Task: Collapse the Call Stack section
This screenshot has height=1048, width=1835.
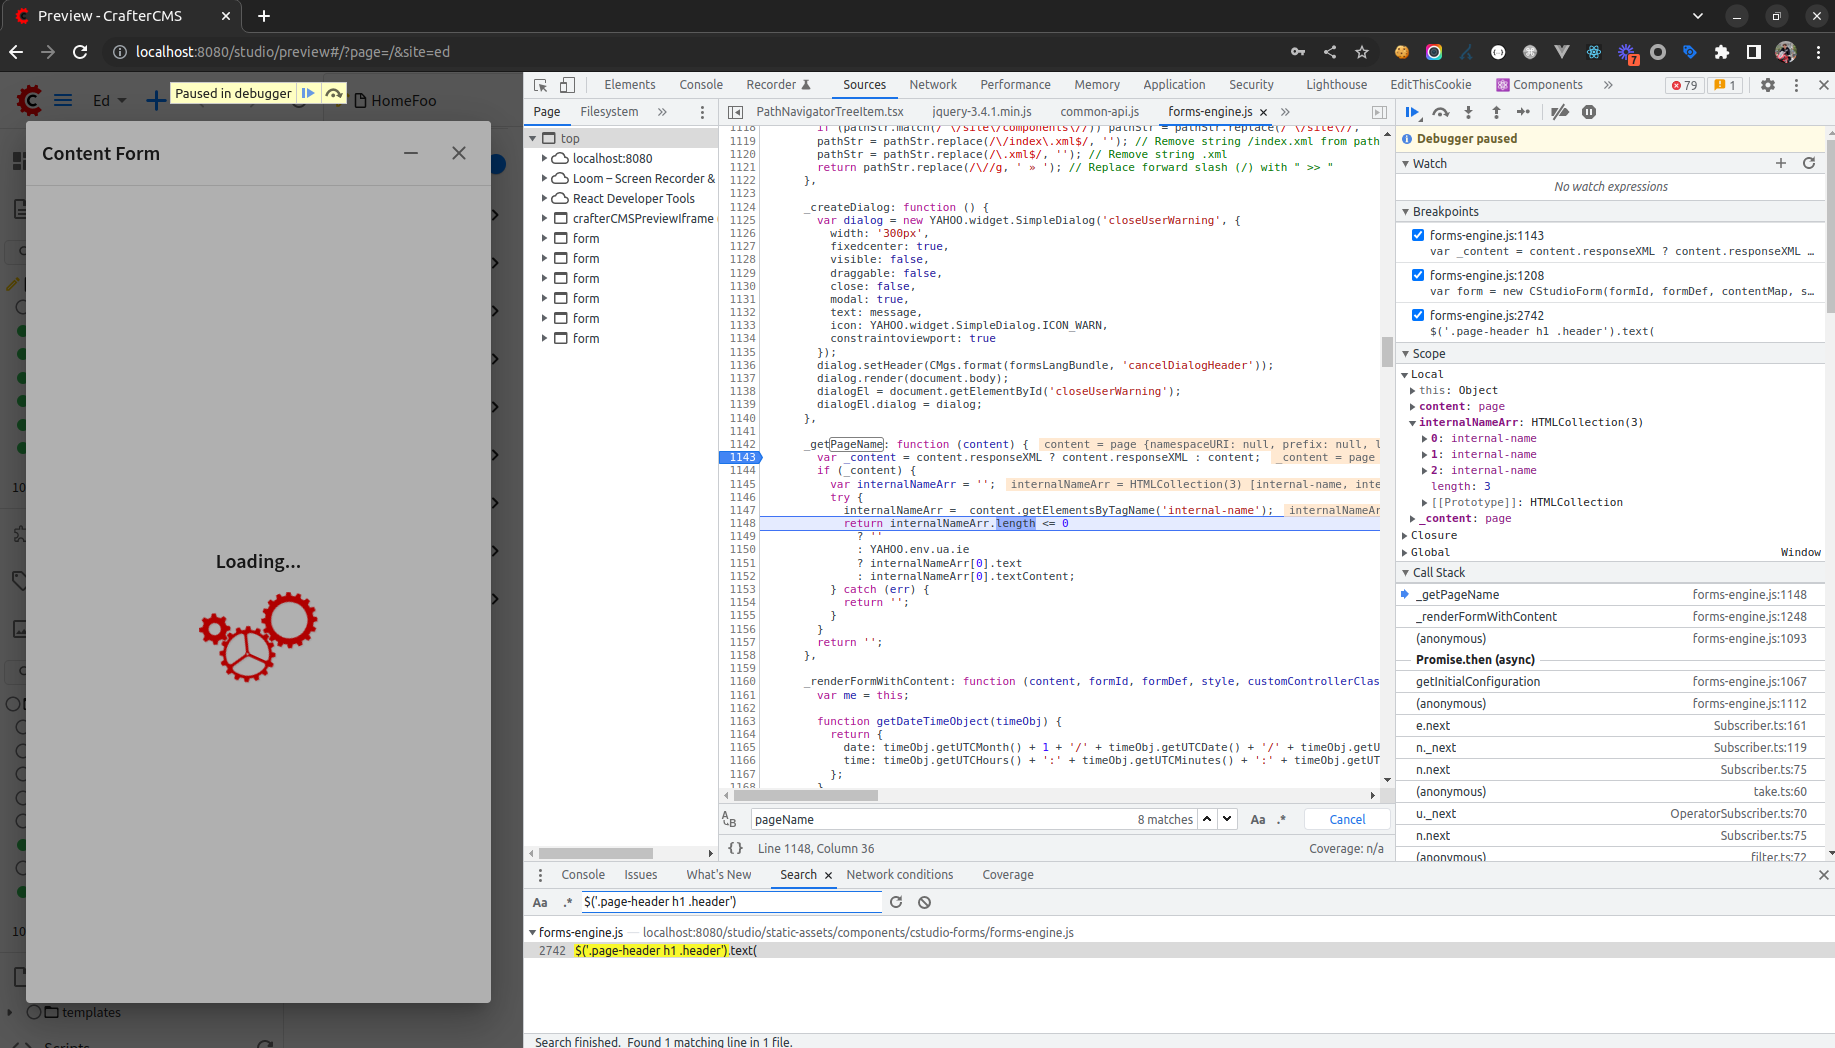Action: click(1405, 572)
